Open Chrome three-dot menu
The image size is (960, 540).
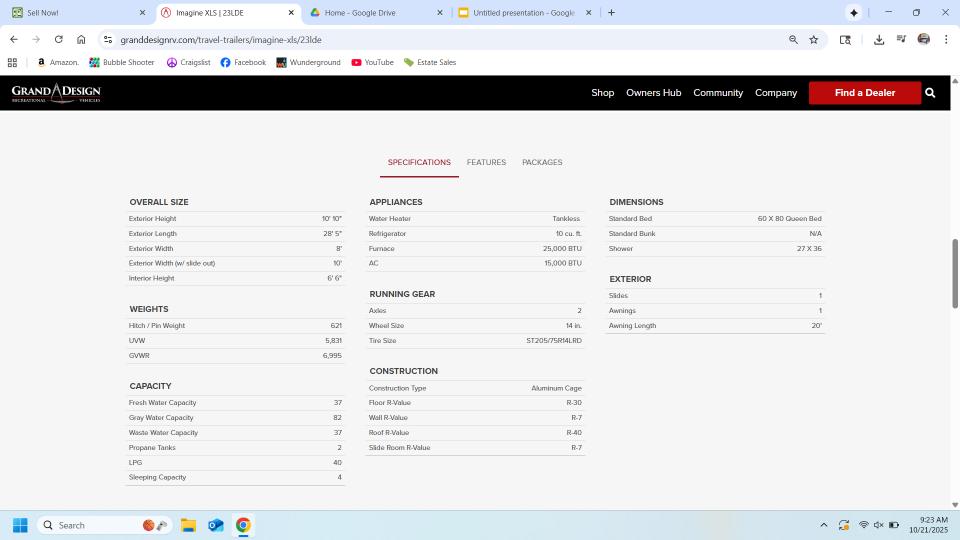point(945,40)
